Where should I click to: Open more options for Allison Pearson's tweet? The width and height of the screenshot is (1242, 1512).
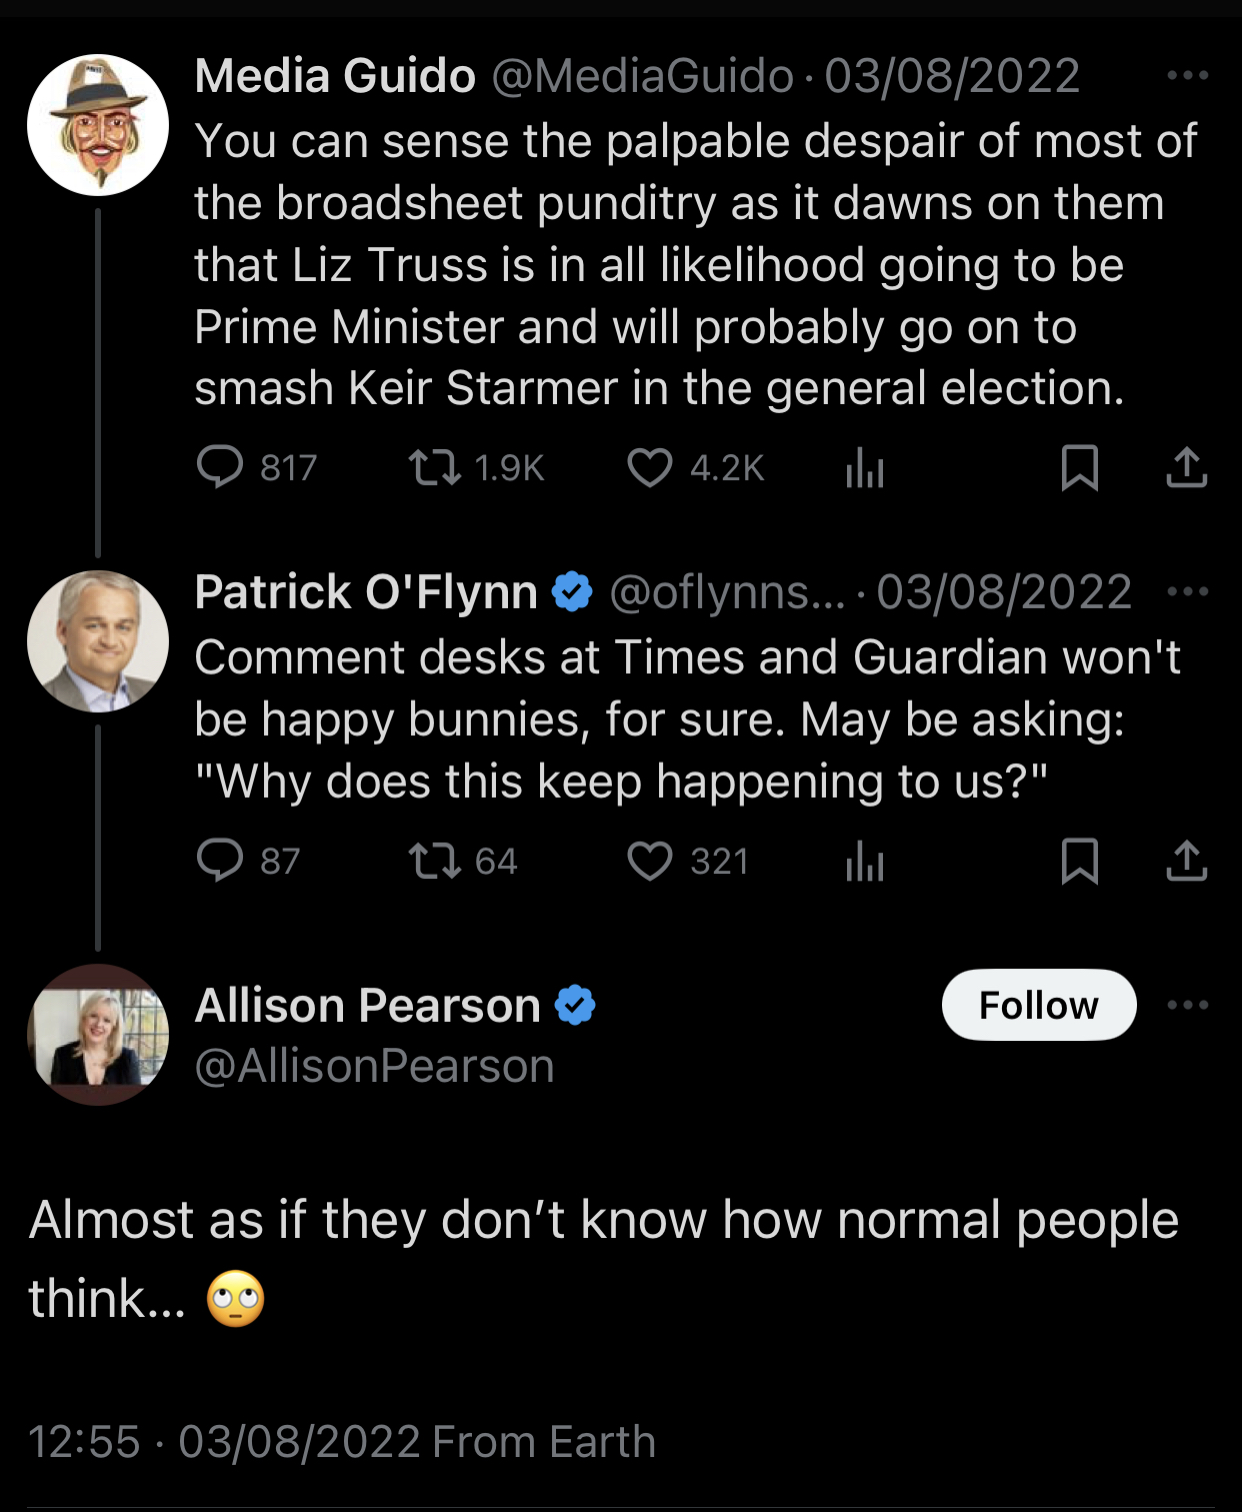(1188, 1005)
